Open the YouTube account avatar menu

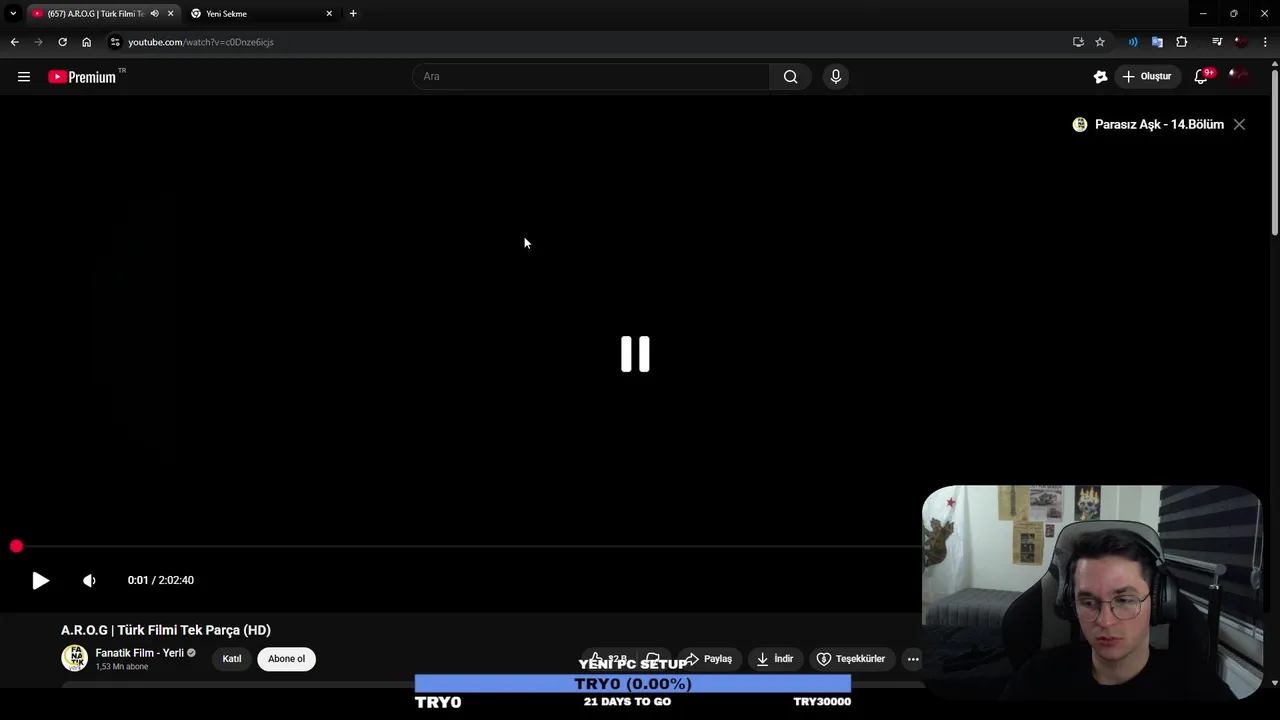[1239, 77]
